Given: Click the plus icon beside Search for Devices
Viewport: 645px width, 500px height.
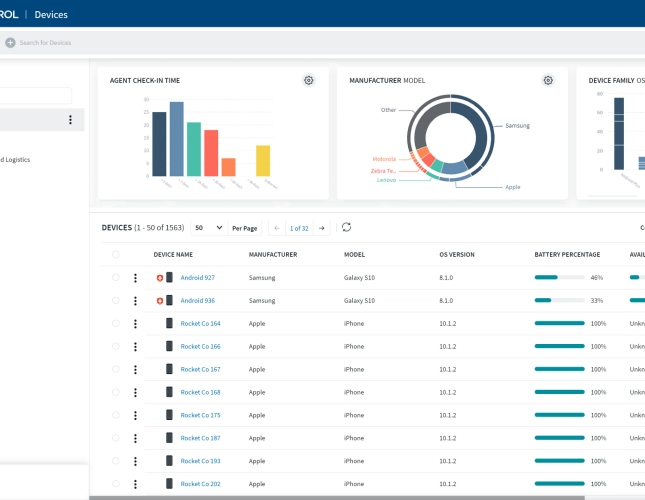Looking at the screenshot, I should [x=10, y=42].
